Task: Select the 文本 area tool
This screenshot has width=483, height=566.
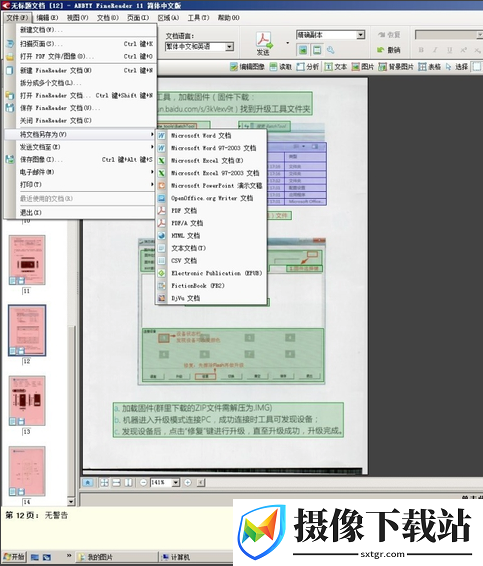Action: pyautogui.click(x=336, y=67)
